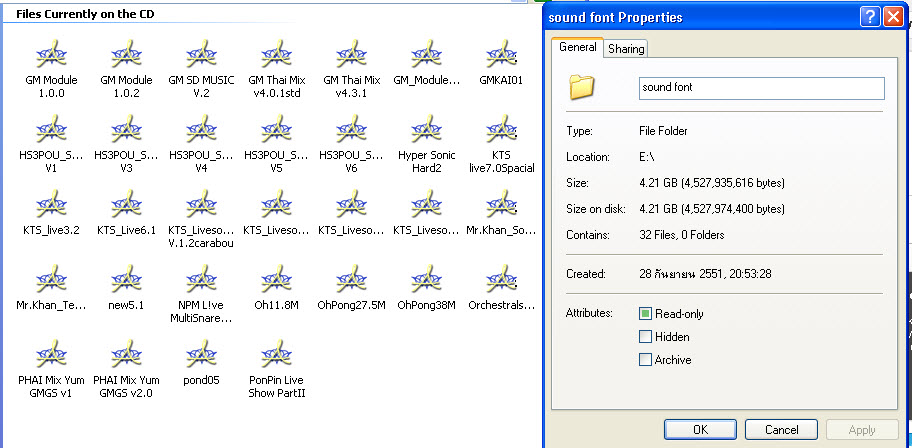Screen dimensions: 912x448
Task: Click the 'Files Currently on the CD' header
Action: (x=85, y=14)
